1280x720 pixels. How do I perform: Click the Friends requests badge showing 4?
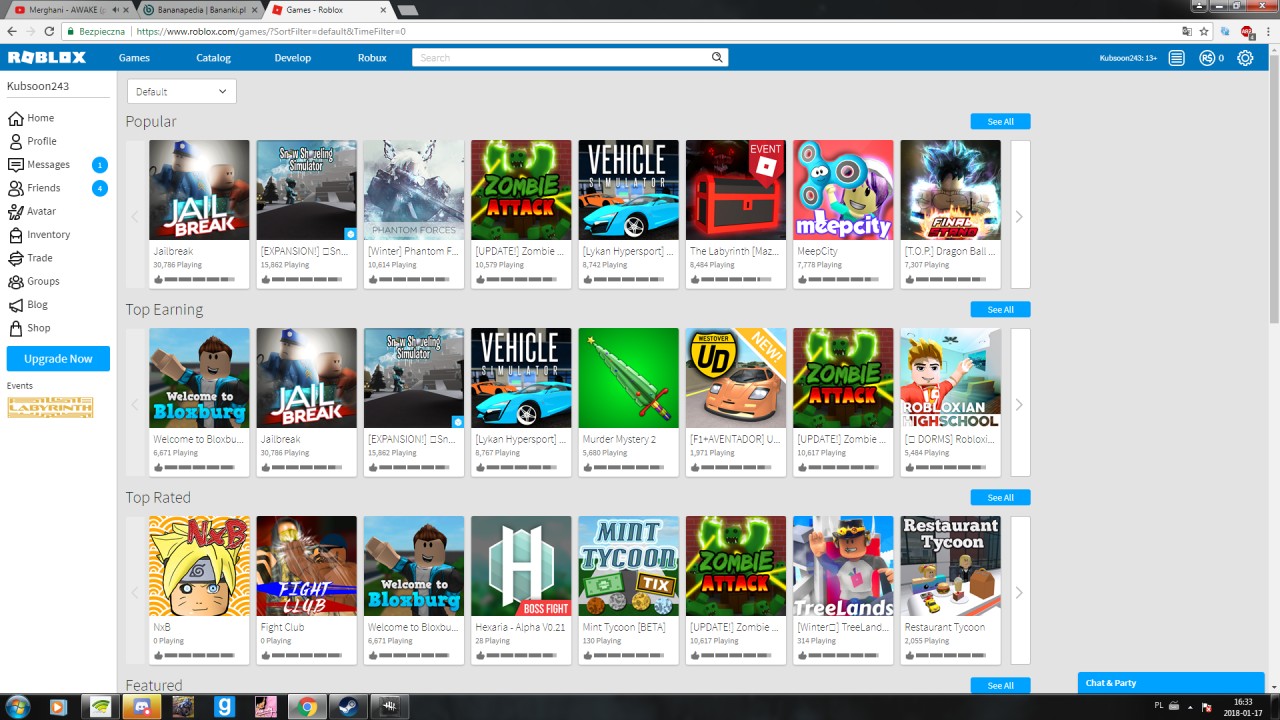point(99,188)
